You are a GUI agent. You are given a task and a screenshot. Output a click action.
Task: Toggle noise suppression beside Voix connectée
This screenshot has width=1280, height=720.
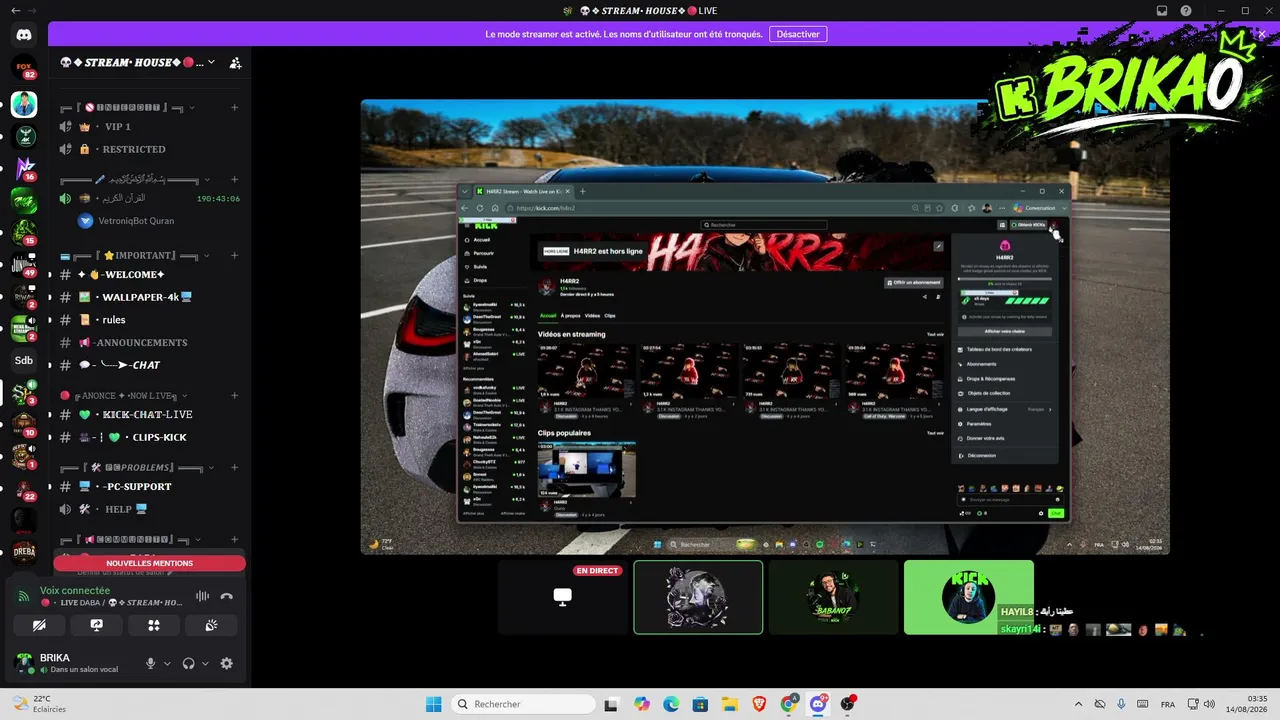pos(202,596)
